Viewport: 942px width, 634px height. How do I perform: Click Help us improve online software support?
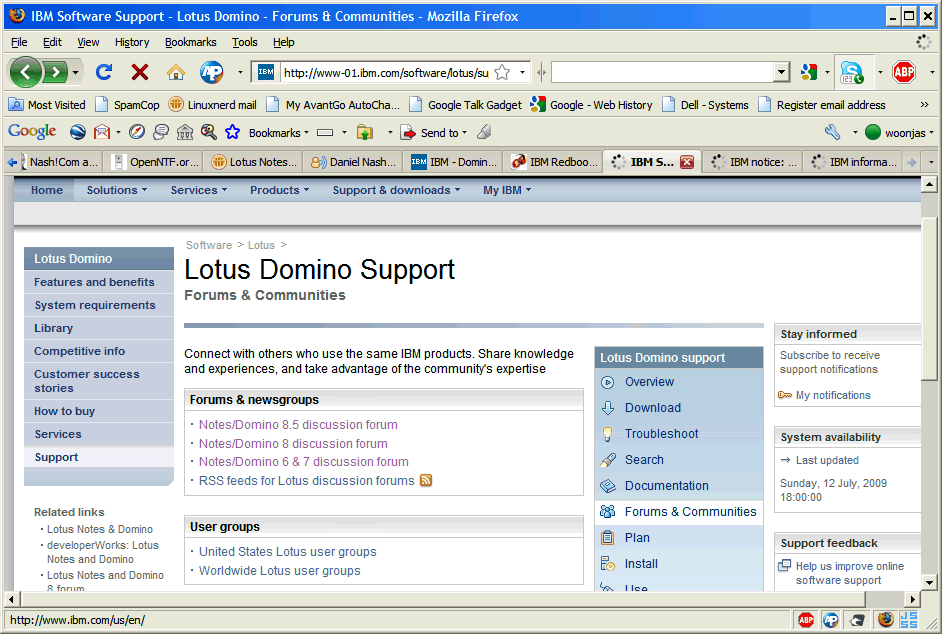(849, 573)
